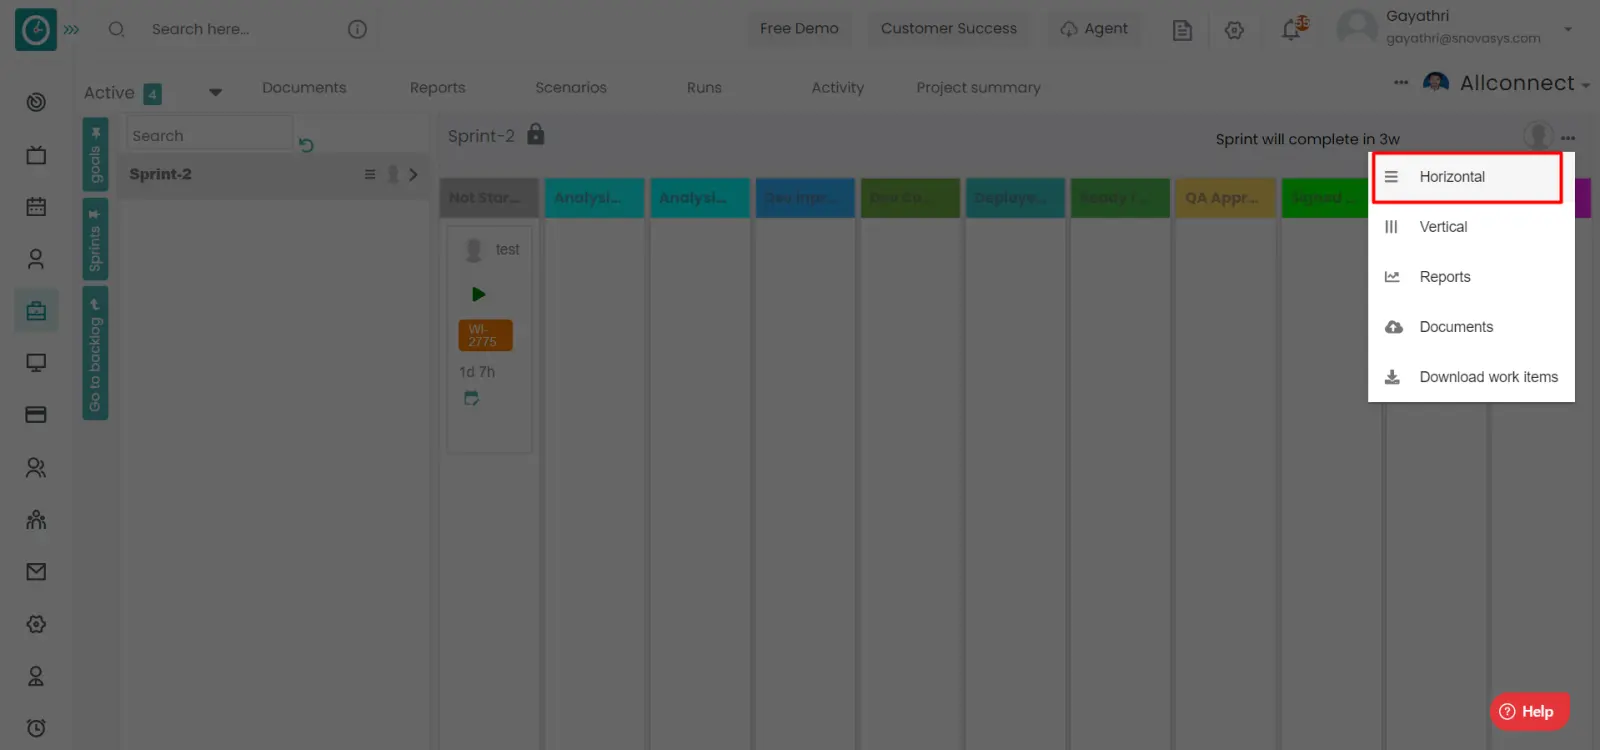The height and width of the screenshot is (750, 1600).
Task: Click the briefcase projects icon in sidebar
Action: [36, 311]
